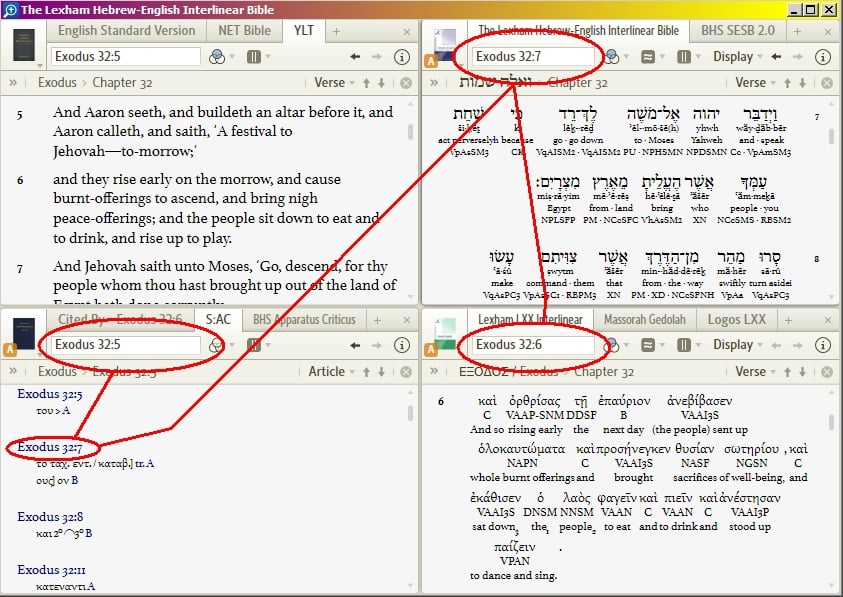The image size is (843, 597).
Task: Jump to next article in S:AC panel
Action: point(381,372)
